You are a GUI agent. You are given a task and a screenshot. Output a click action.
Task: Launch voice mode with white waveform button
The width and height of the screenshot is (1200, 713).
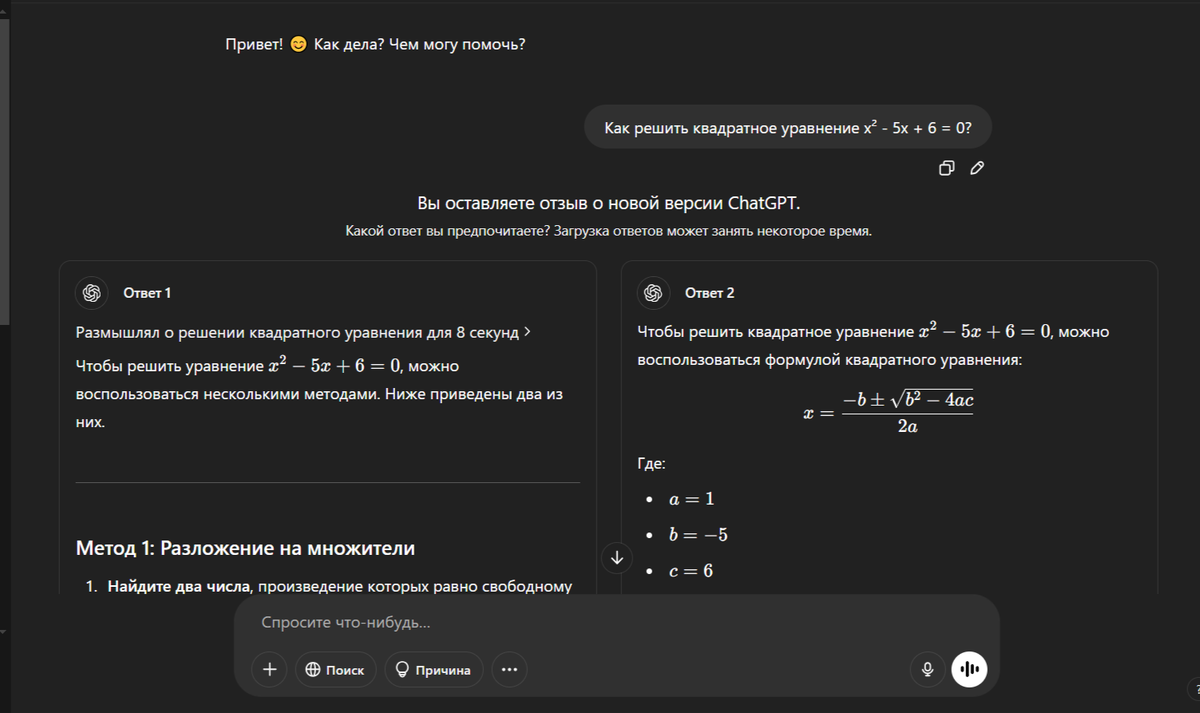(969, 670)
